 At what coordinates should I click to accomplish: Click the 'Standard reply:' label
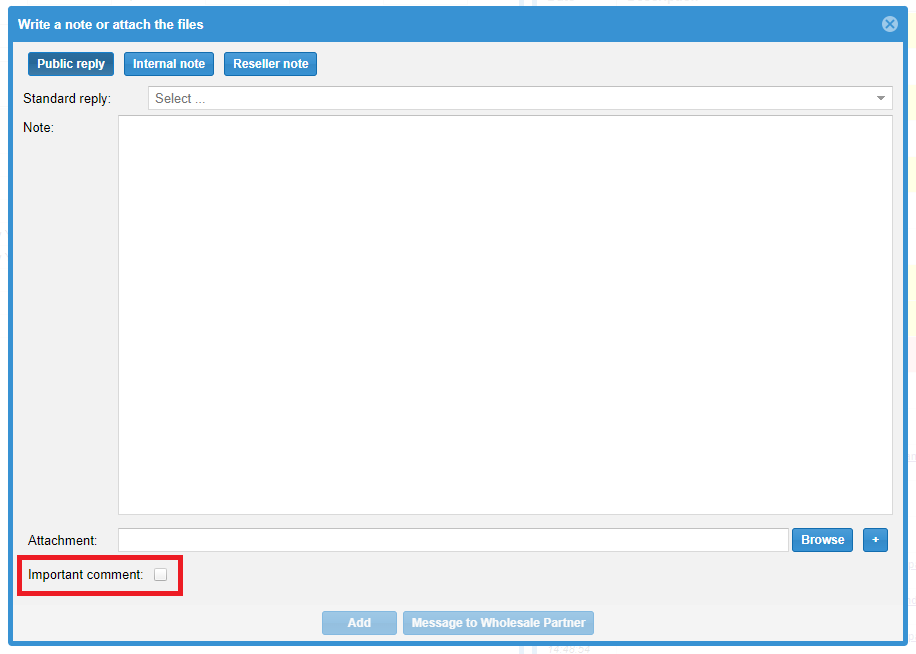pyautogui.click(x=67, y=99)
